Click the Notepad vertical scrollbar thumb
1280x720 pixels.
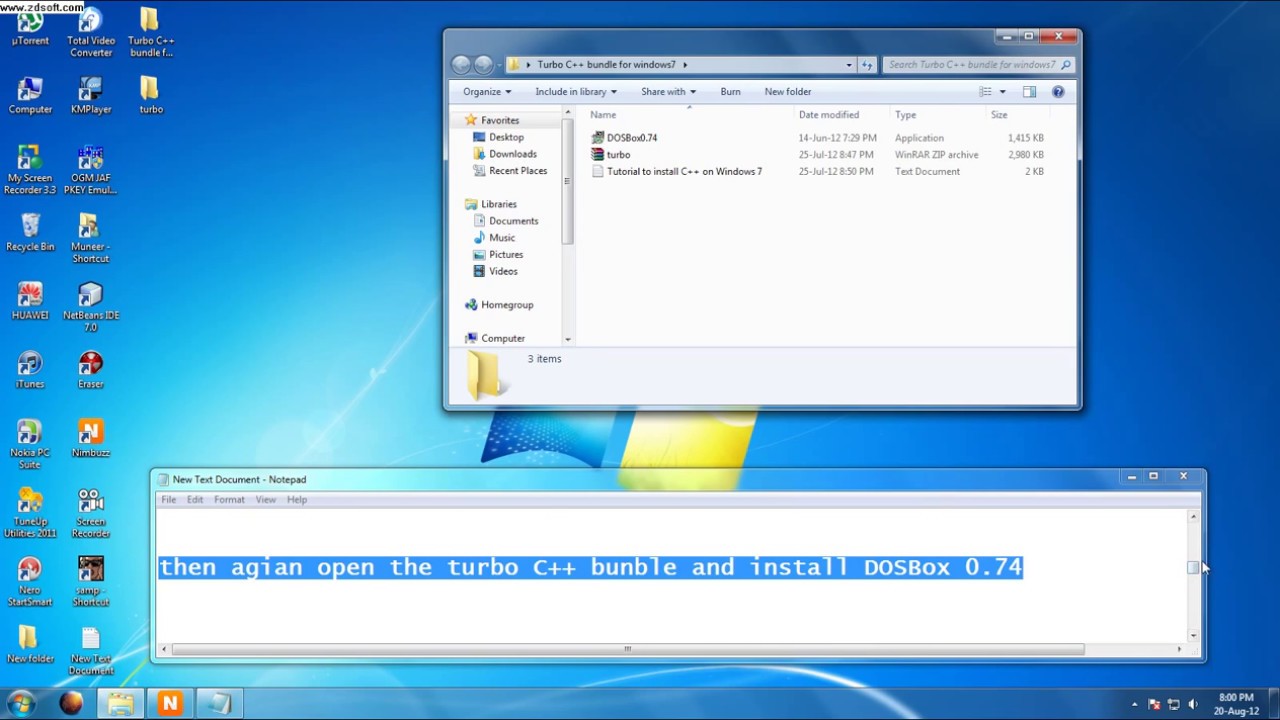(1193, 568)
